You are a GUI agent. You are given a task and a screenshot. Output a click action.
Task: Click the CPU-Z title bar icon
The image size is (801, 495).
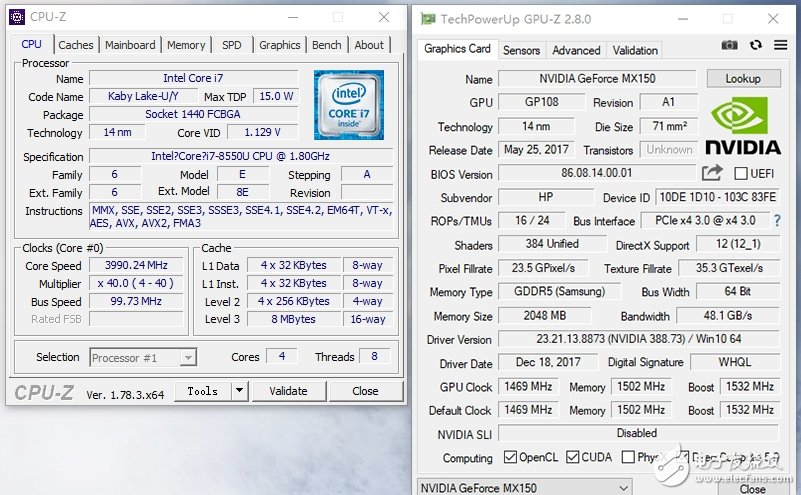[x=17, y=17]
